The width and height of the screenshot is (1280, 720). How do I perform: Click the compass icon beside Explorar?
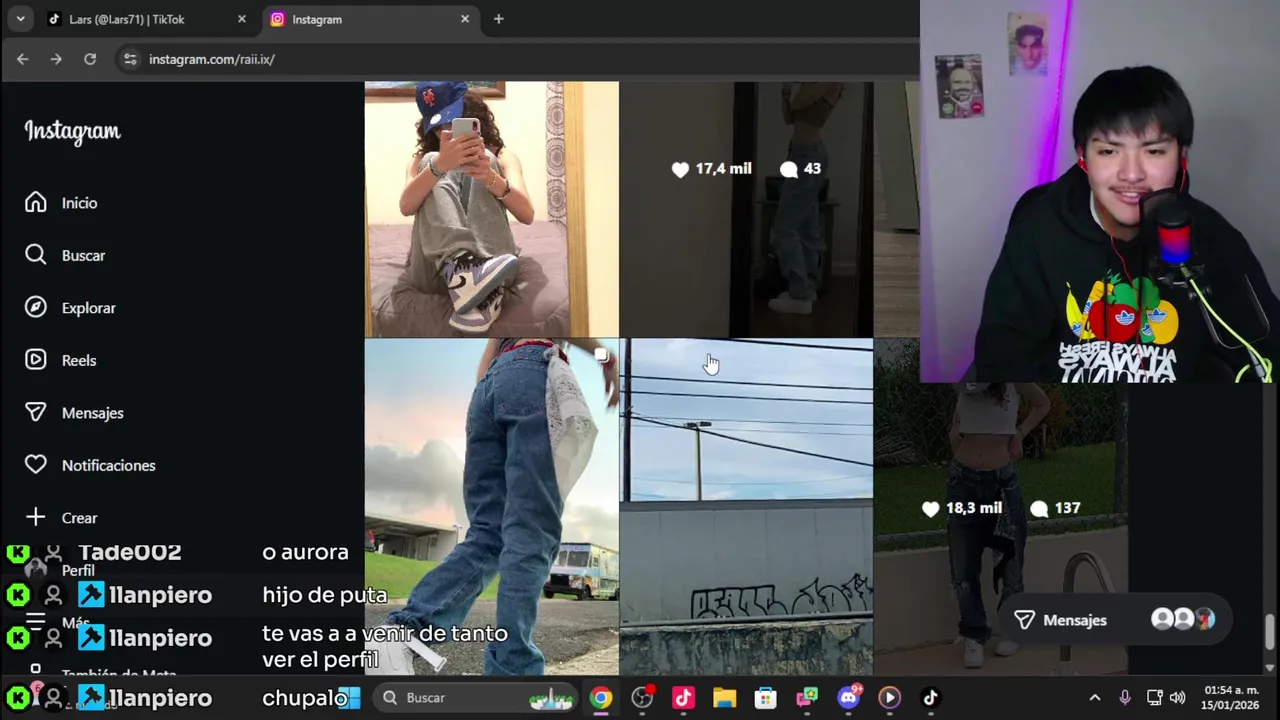point(36,308)
